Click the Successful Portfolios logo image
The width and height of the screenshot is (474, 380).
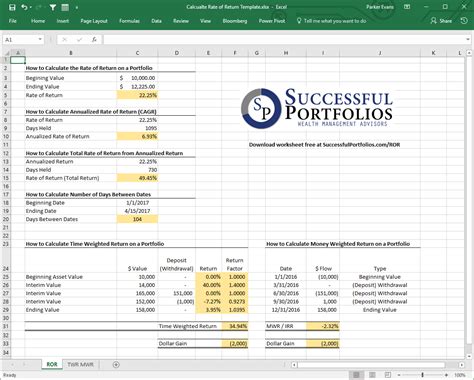click(x=317, y=108)
